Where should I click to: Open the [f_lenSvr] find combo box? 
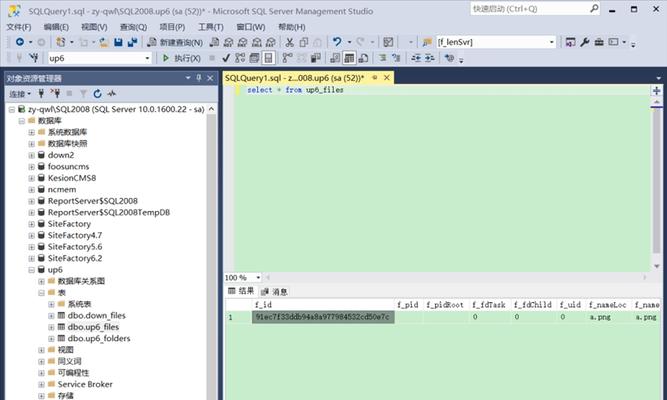click(496, 42)
